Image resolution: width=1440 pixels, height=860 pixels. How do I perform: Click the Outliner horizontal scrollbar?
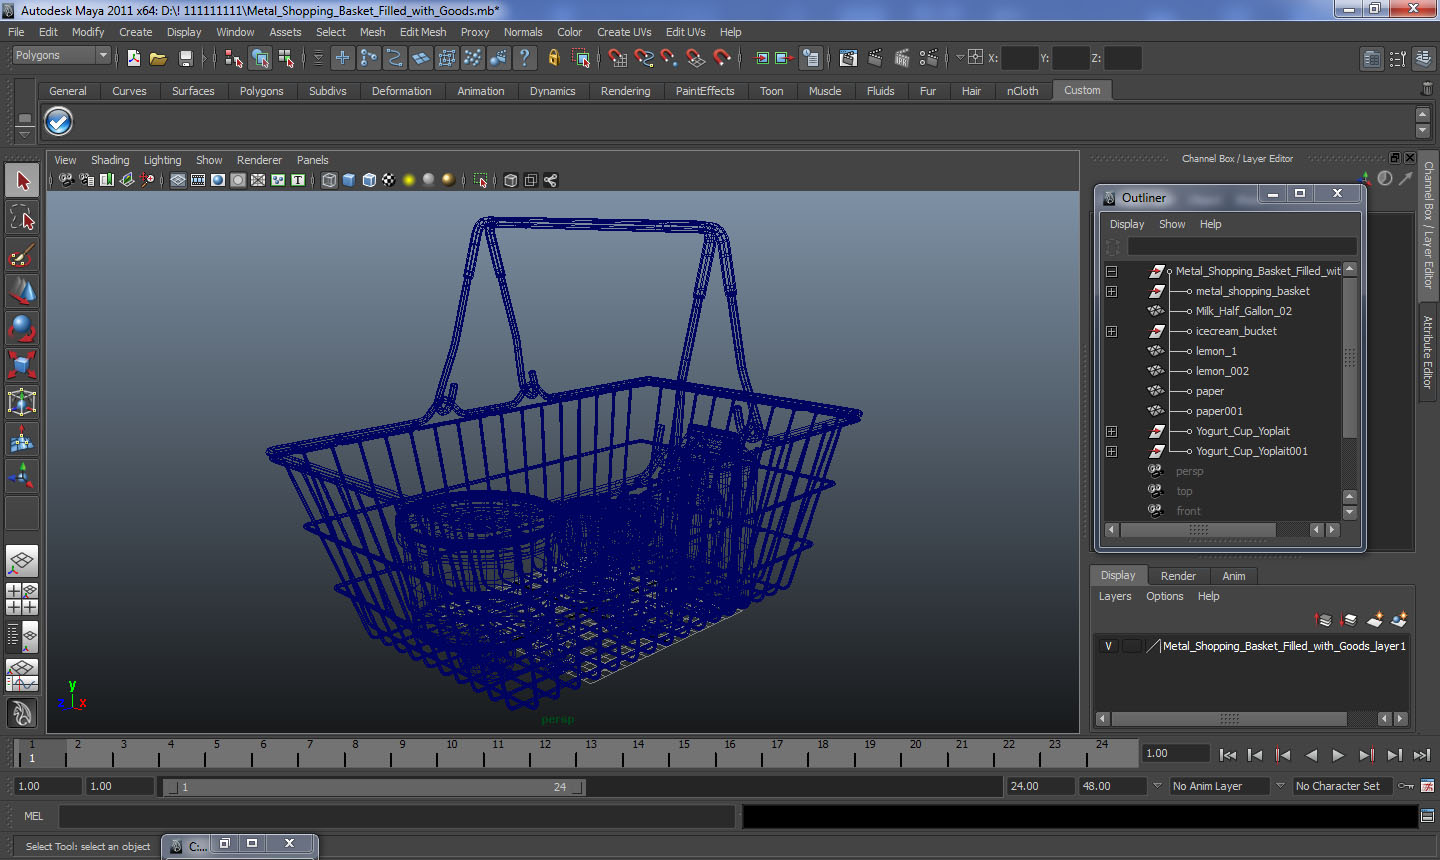point(1198,530)
